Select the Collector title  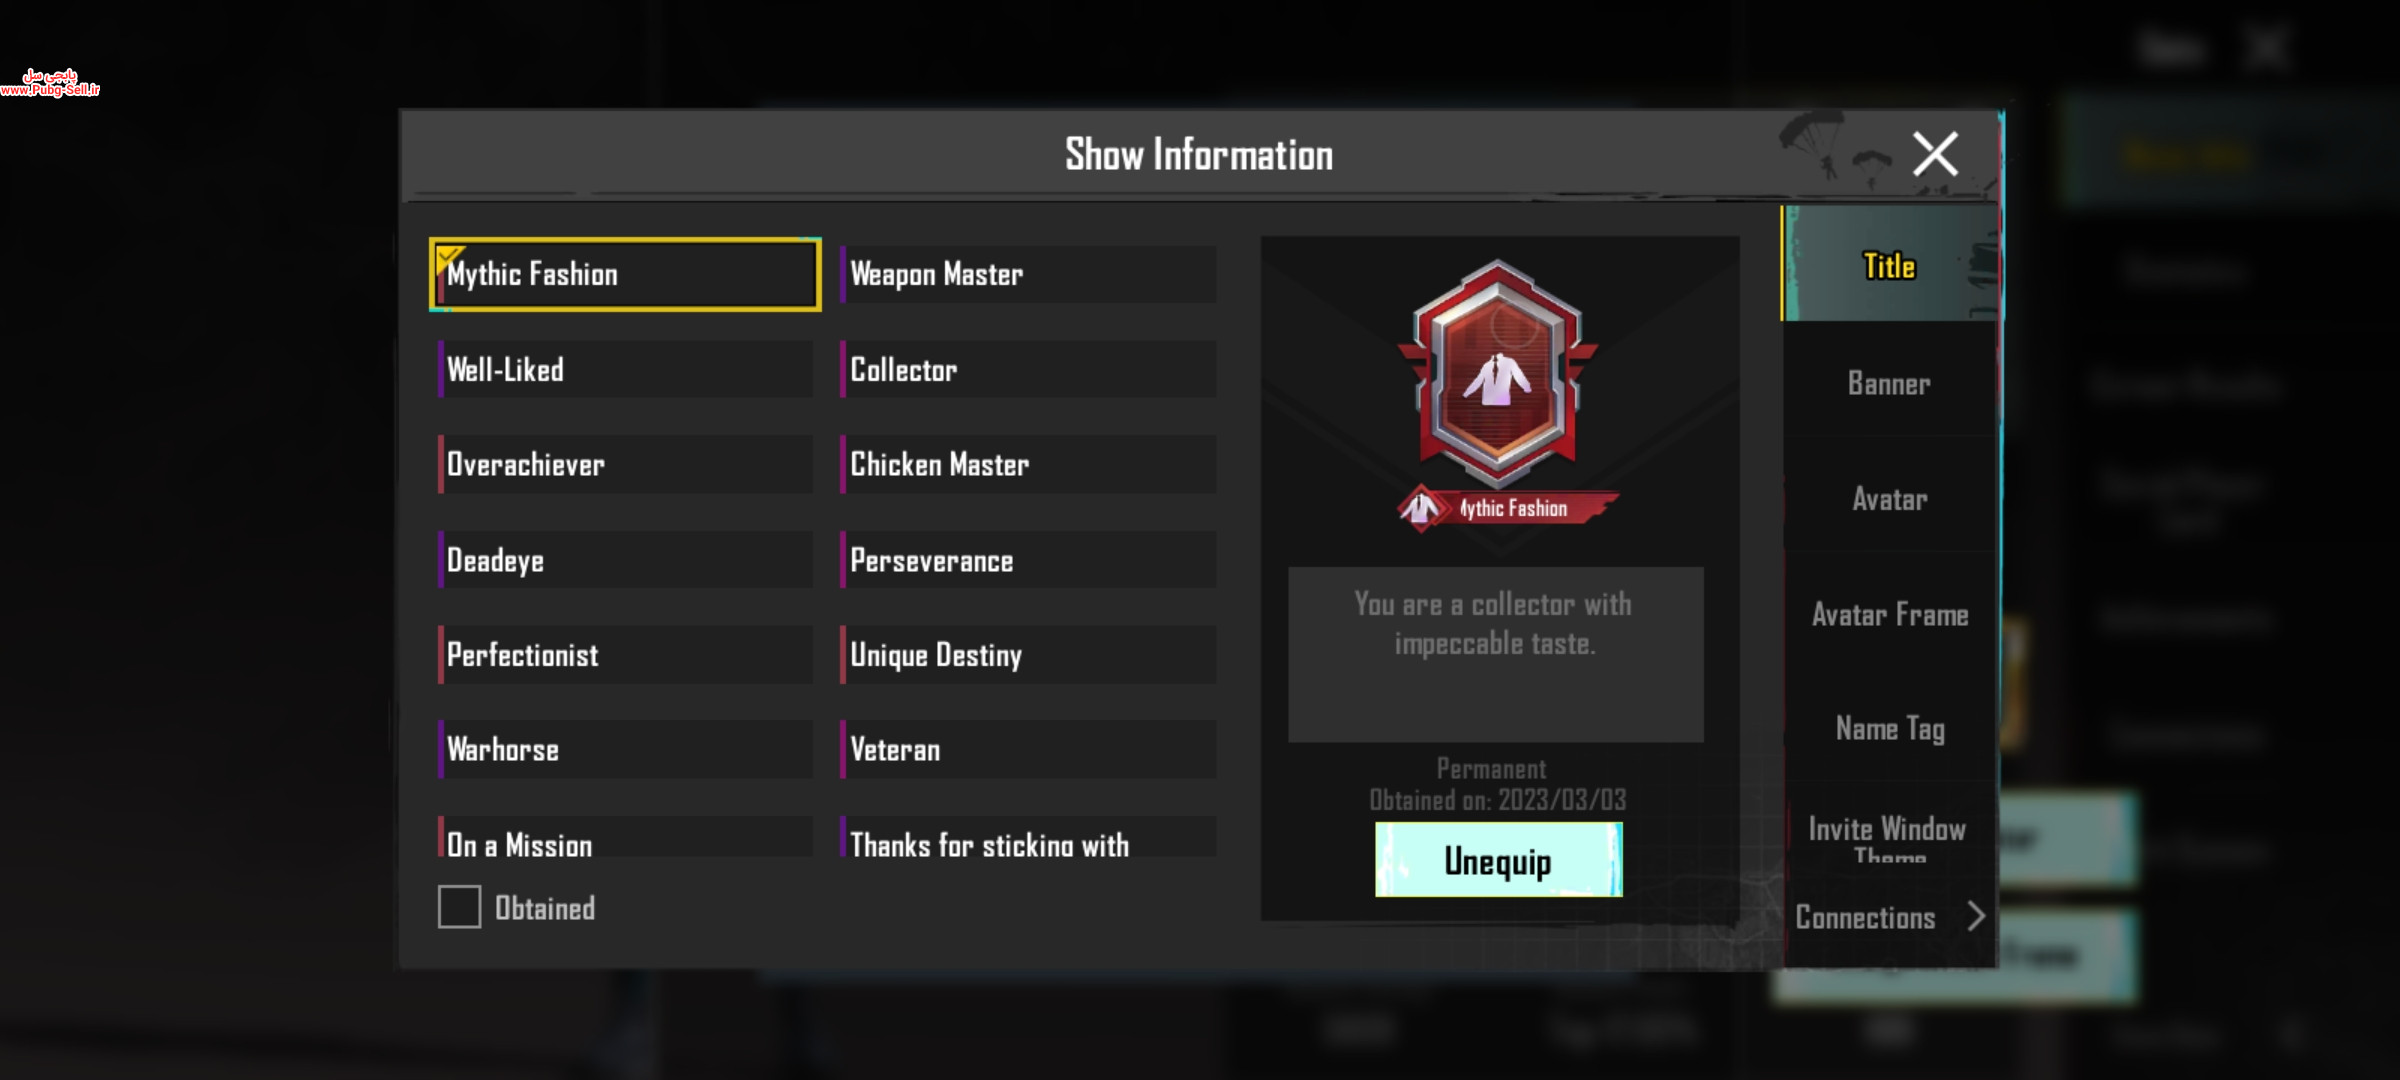coord(1029,369)
